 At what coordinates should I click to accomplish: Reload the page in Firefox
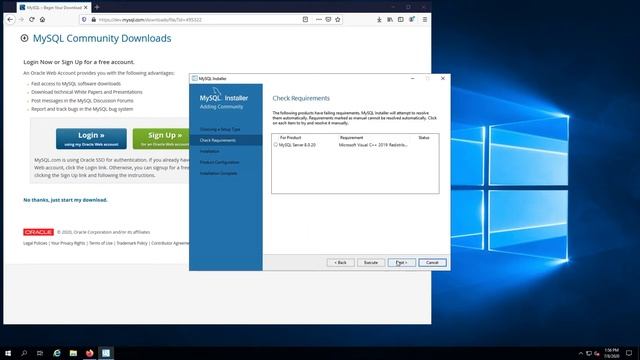pos(32,19)
